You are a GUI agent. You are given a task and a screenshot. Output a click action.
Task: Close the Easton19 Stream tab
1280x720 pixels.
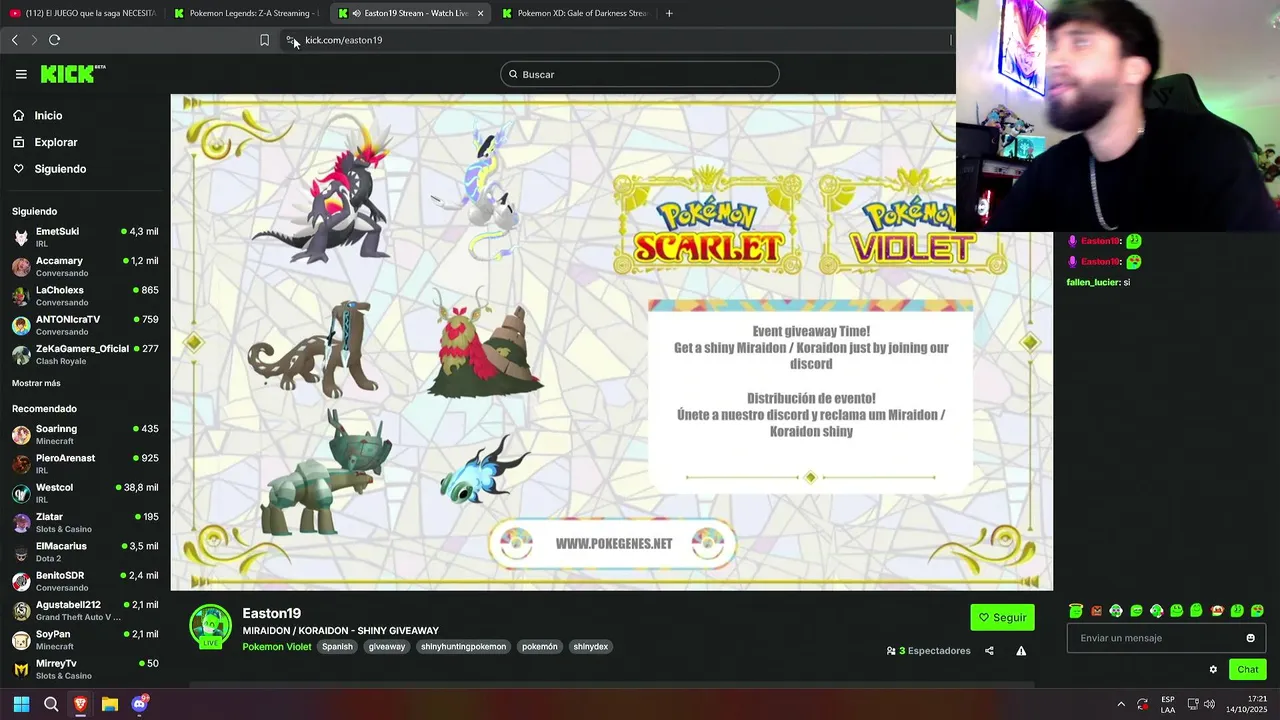coord(481,13)
